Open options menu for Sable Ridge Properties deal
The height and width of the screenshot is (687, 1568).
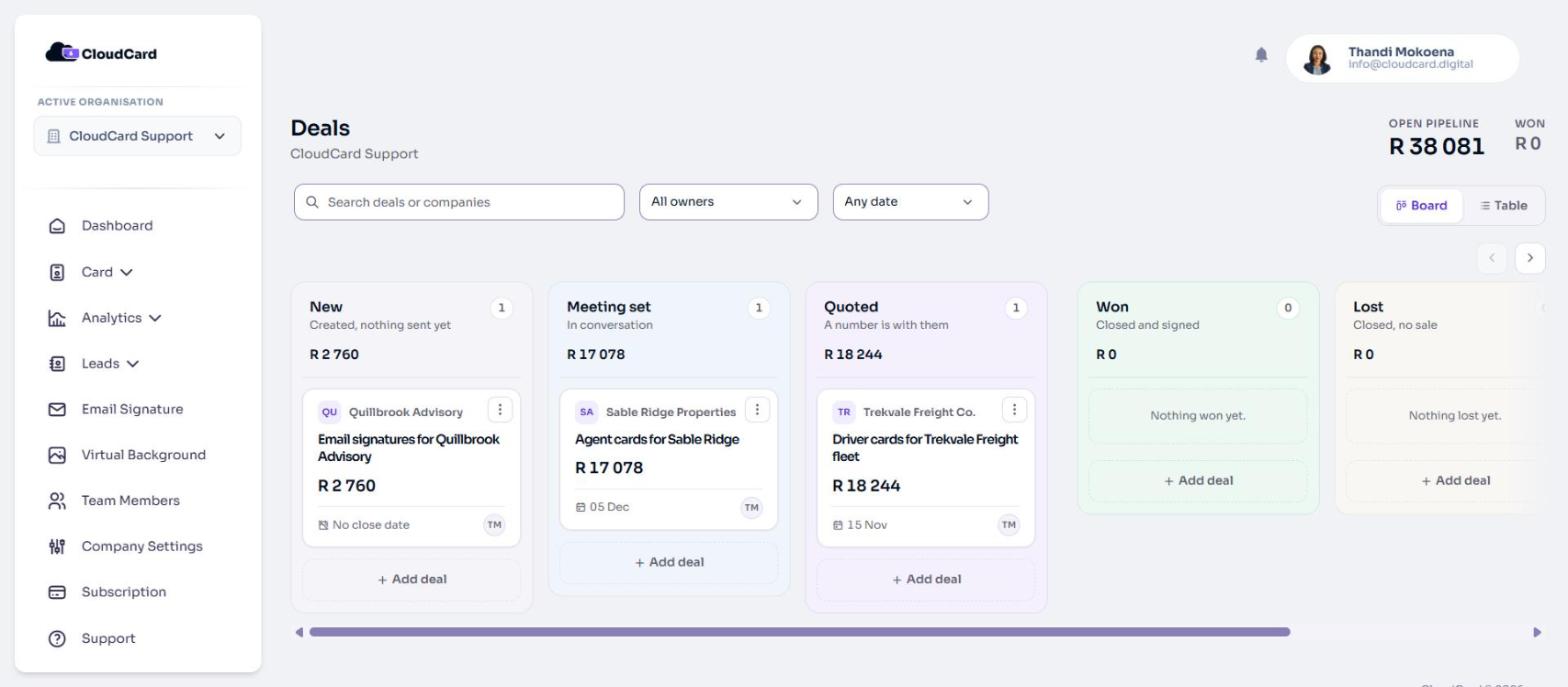757,410
